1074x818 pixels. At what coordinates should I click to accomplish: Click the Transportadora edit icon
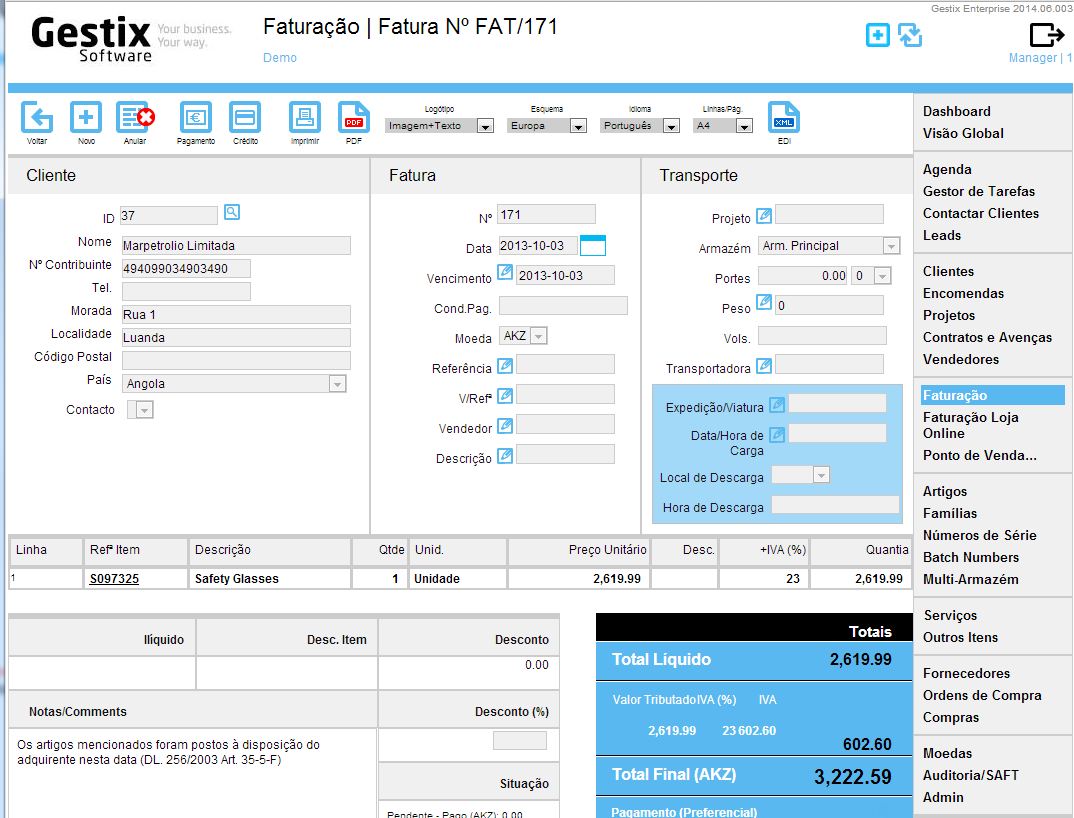pyautogui.click(x=764, y=366)
